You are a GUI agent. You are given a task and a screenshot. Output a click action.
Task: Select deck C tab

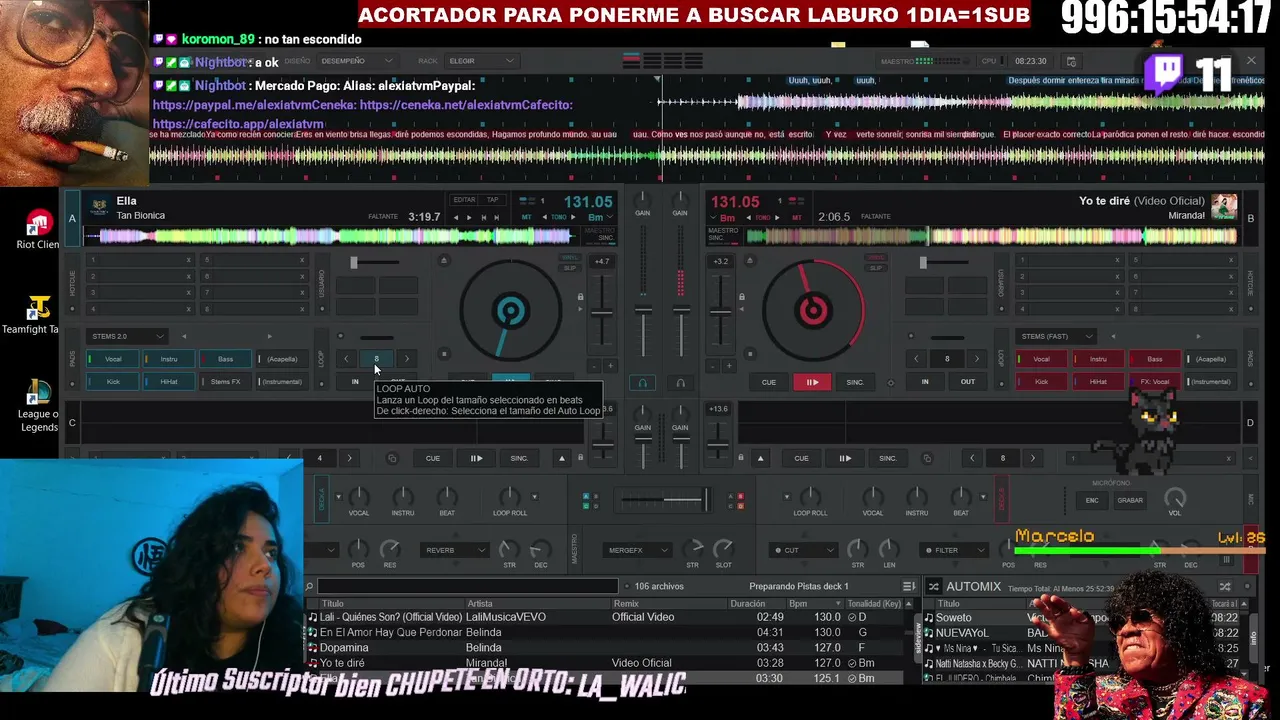[72, 423]
